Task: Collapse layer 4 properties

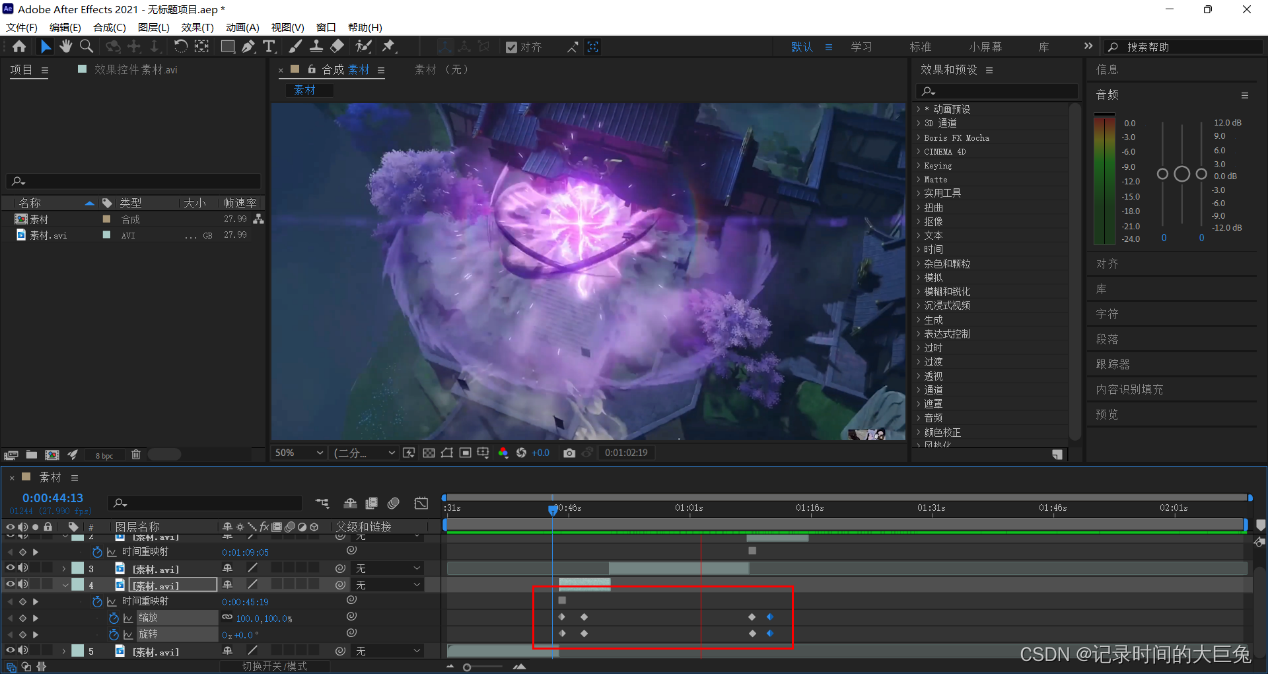Action: click(65, 584)
